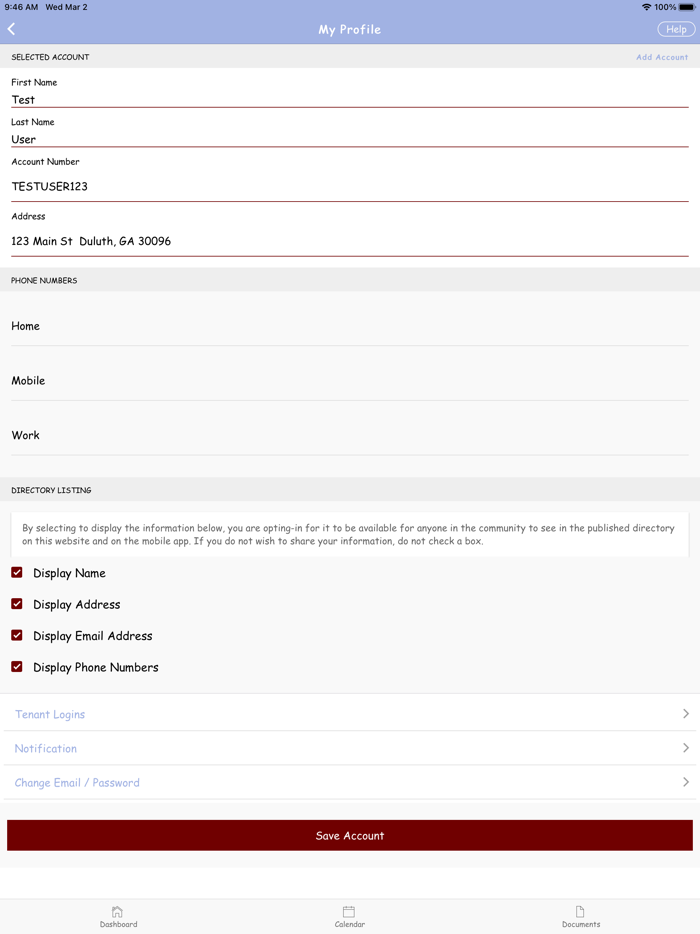Image resolution: width=700 pixels, height=934 pixels.
Task: Uncheck the Display Phone Numbers checkbox
Action: click(x=15, y=667)
